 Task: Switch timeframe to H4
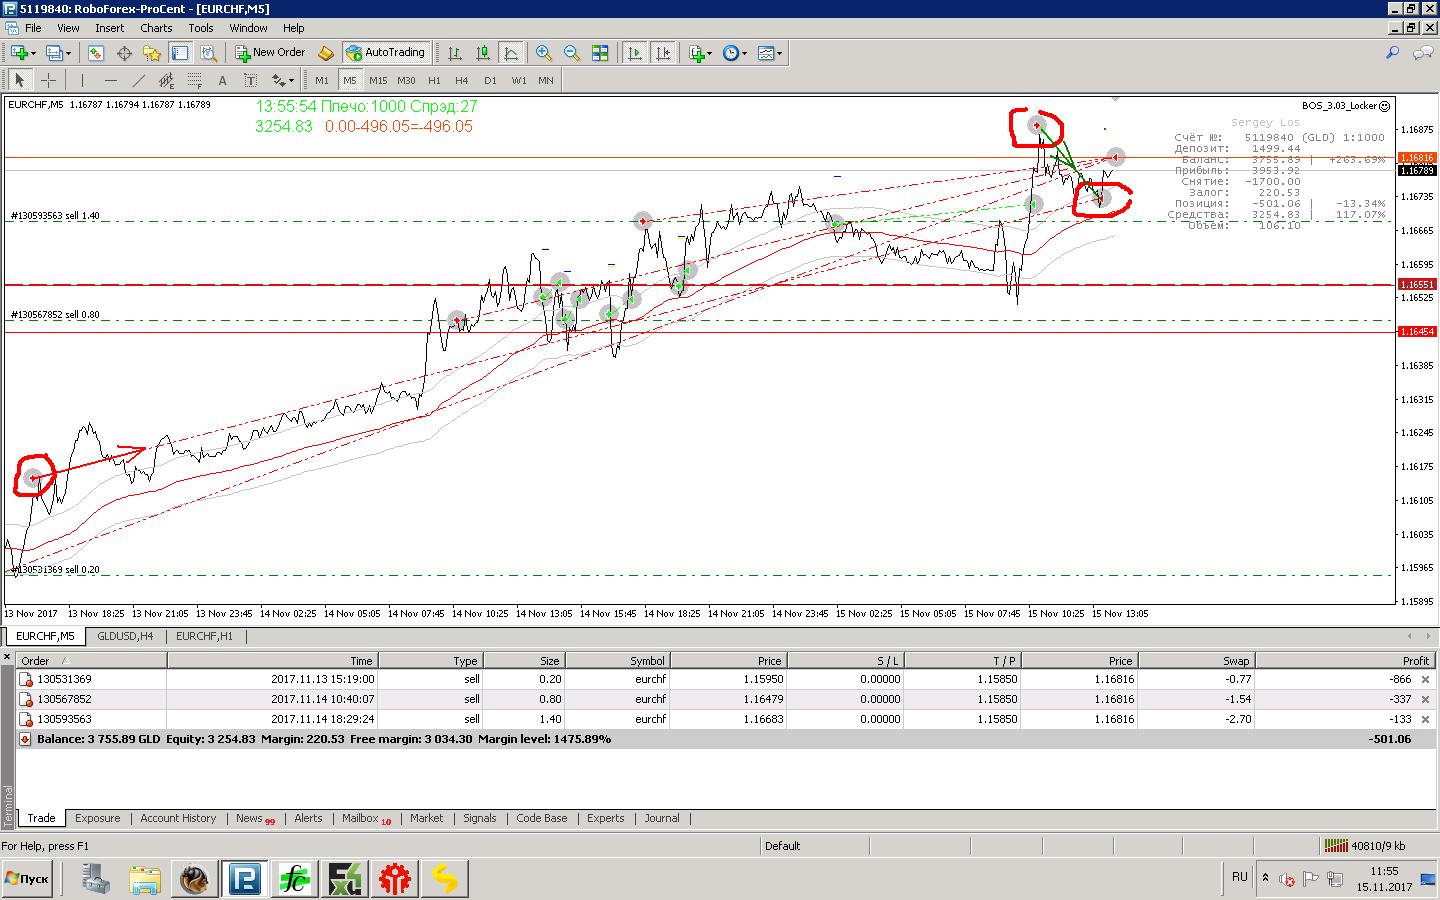(462, 80)
